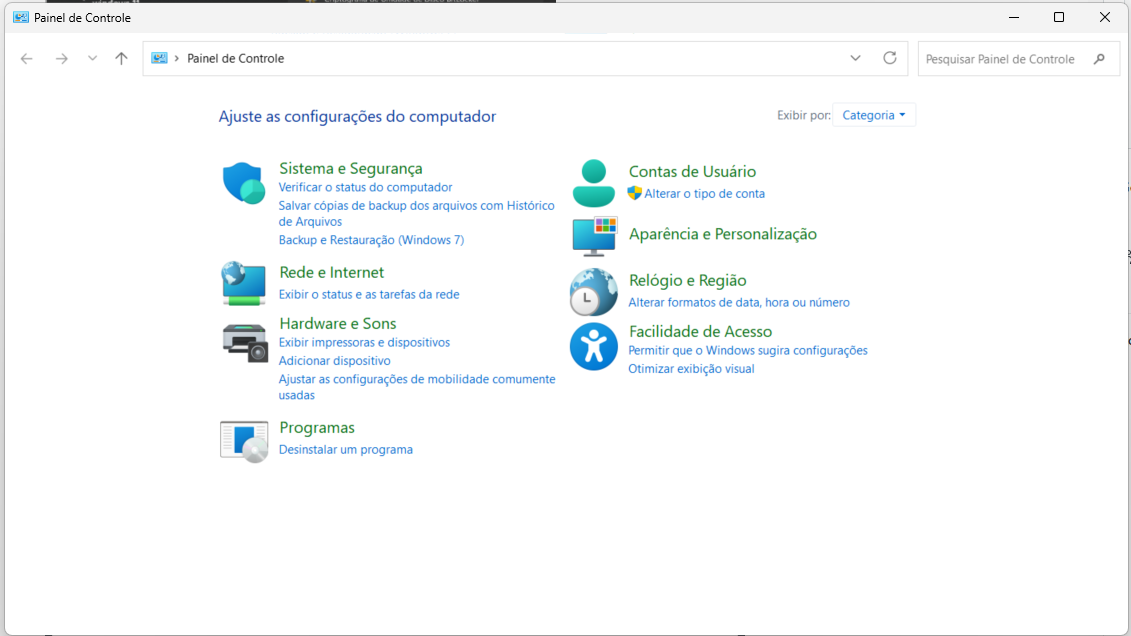
Task: Click Verificar o status do computador
Action: tap(366, 187)
